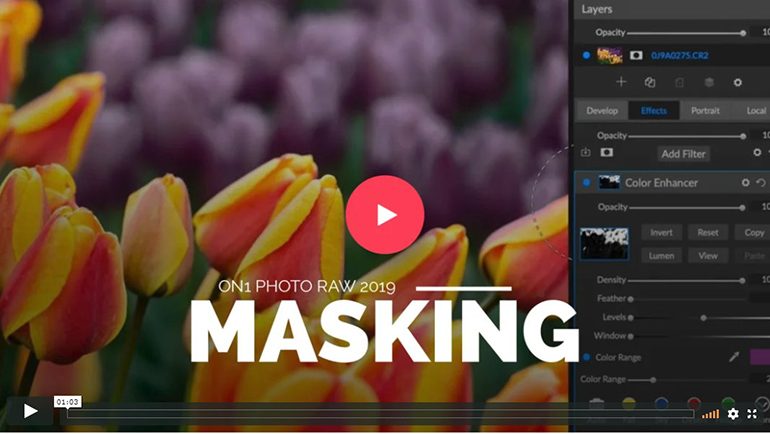Viewport: 770px width, 434px height.
Task: Toggle the Color Range enable dot
Action: 586,357
